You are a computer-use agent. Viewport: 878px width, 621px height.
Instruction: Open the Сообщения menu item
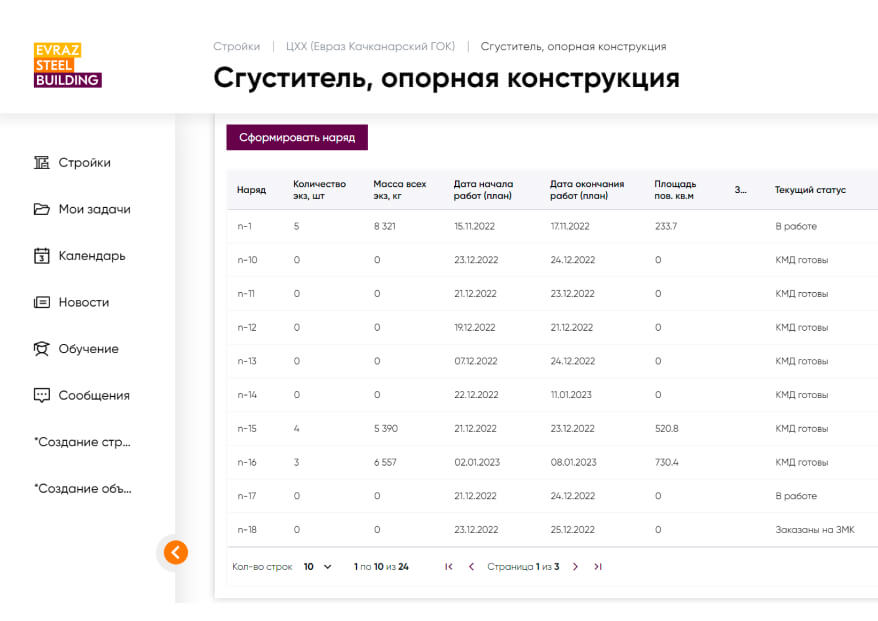94,395
